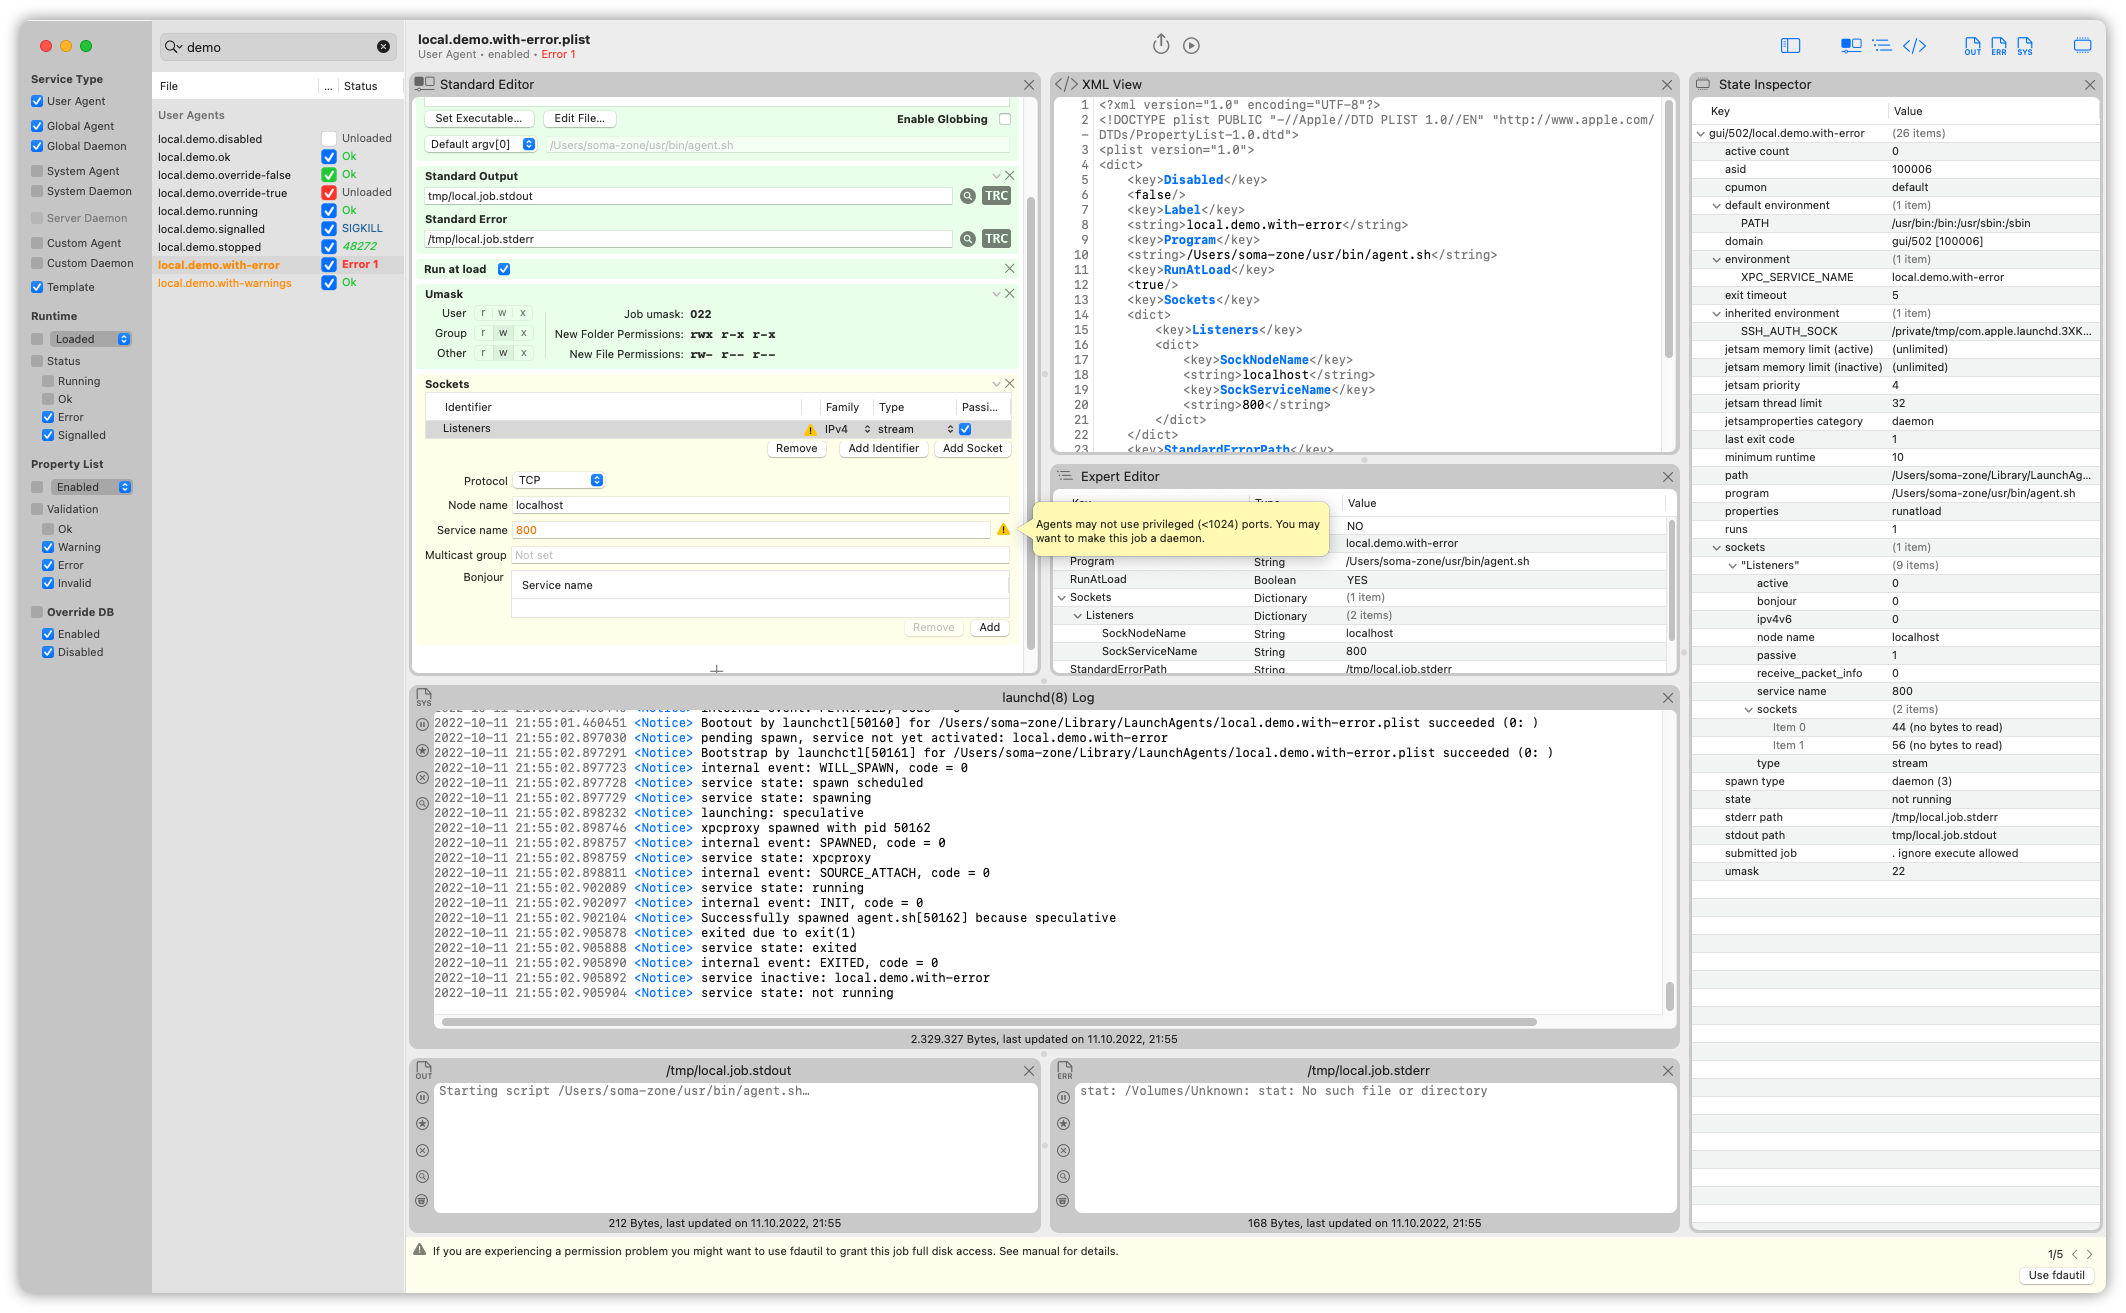Click the TRC button beside Standard Output

tap(996, 196)
